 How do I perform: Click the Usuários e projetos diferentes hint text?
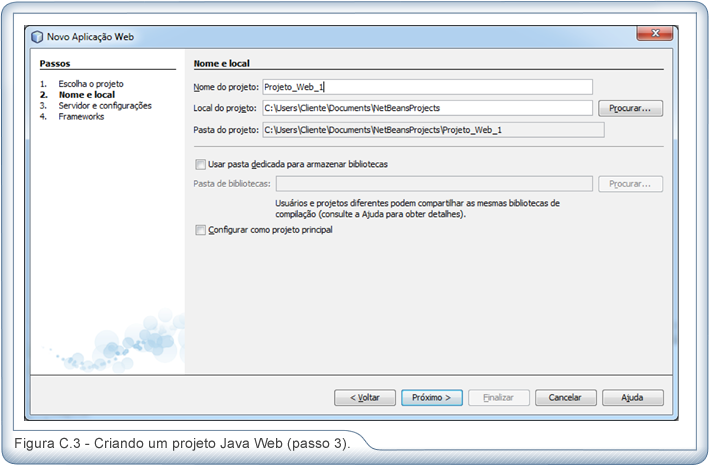[417, 209]
